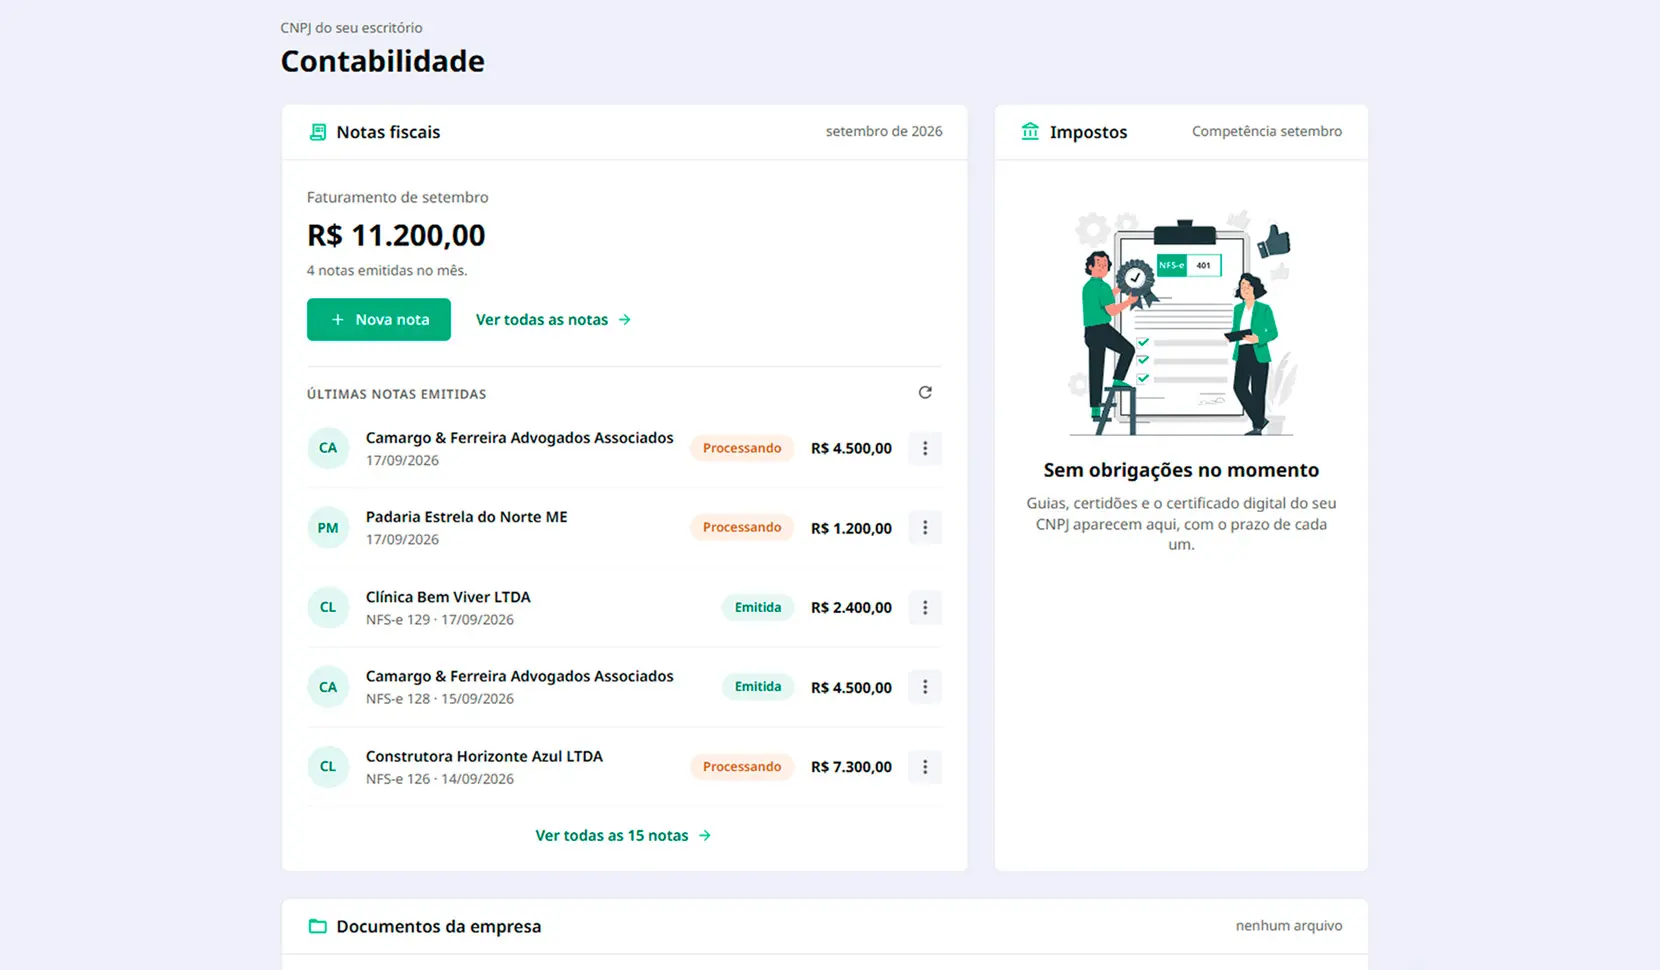Click the R$ 11.200,00 faturamento total
Screen dimensions: 1660x970
[x=396, y=236]
